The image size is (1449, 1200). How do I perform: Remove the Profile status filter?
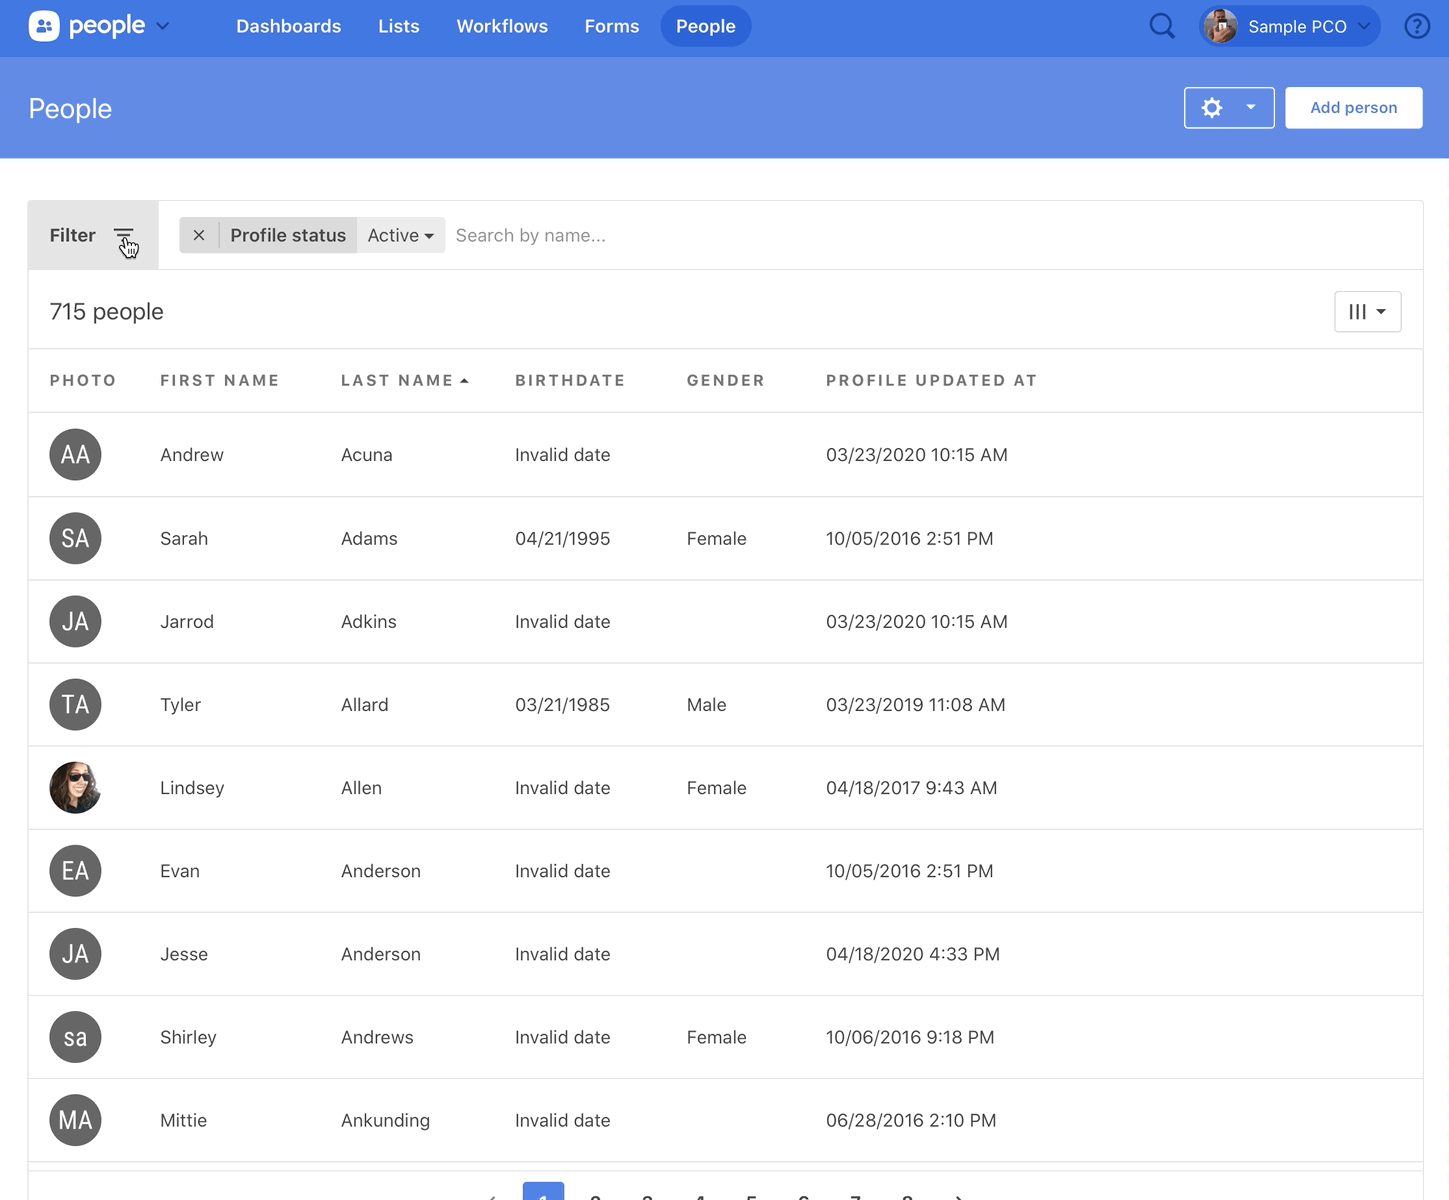199,236
